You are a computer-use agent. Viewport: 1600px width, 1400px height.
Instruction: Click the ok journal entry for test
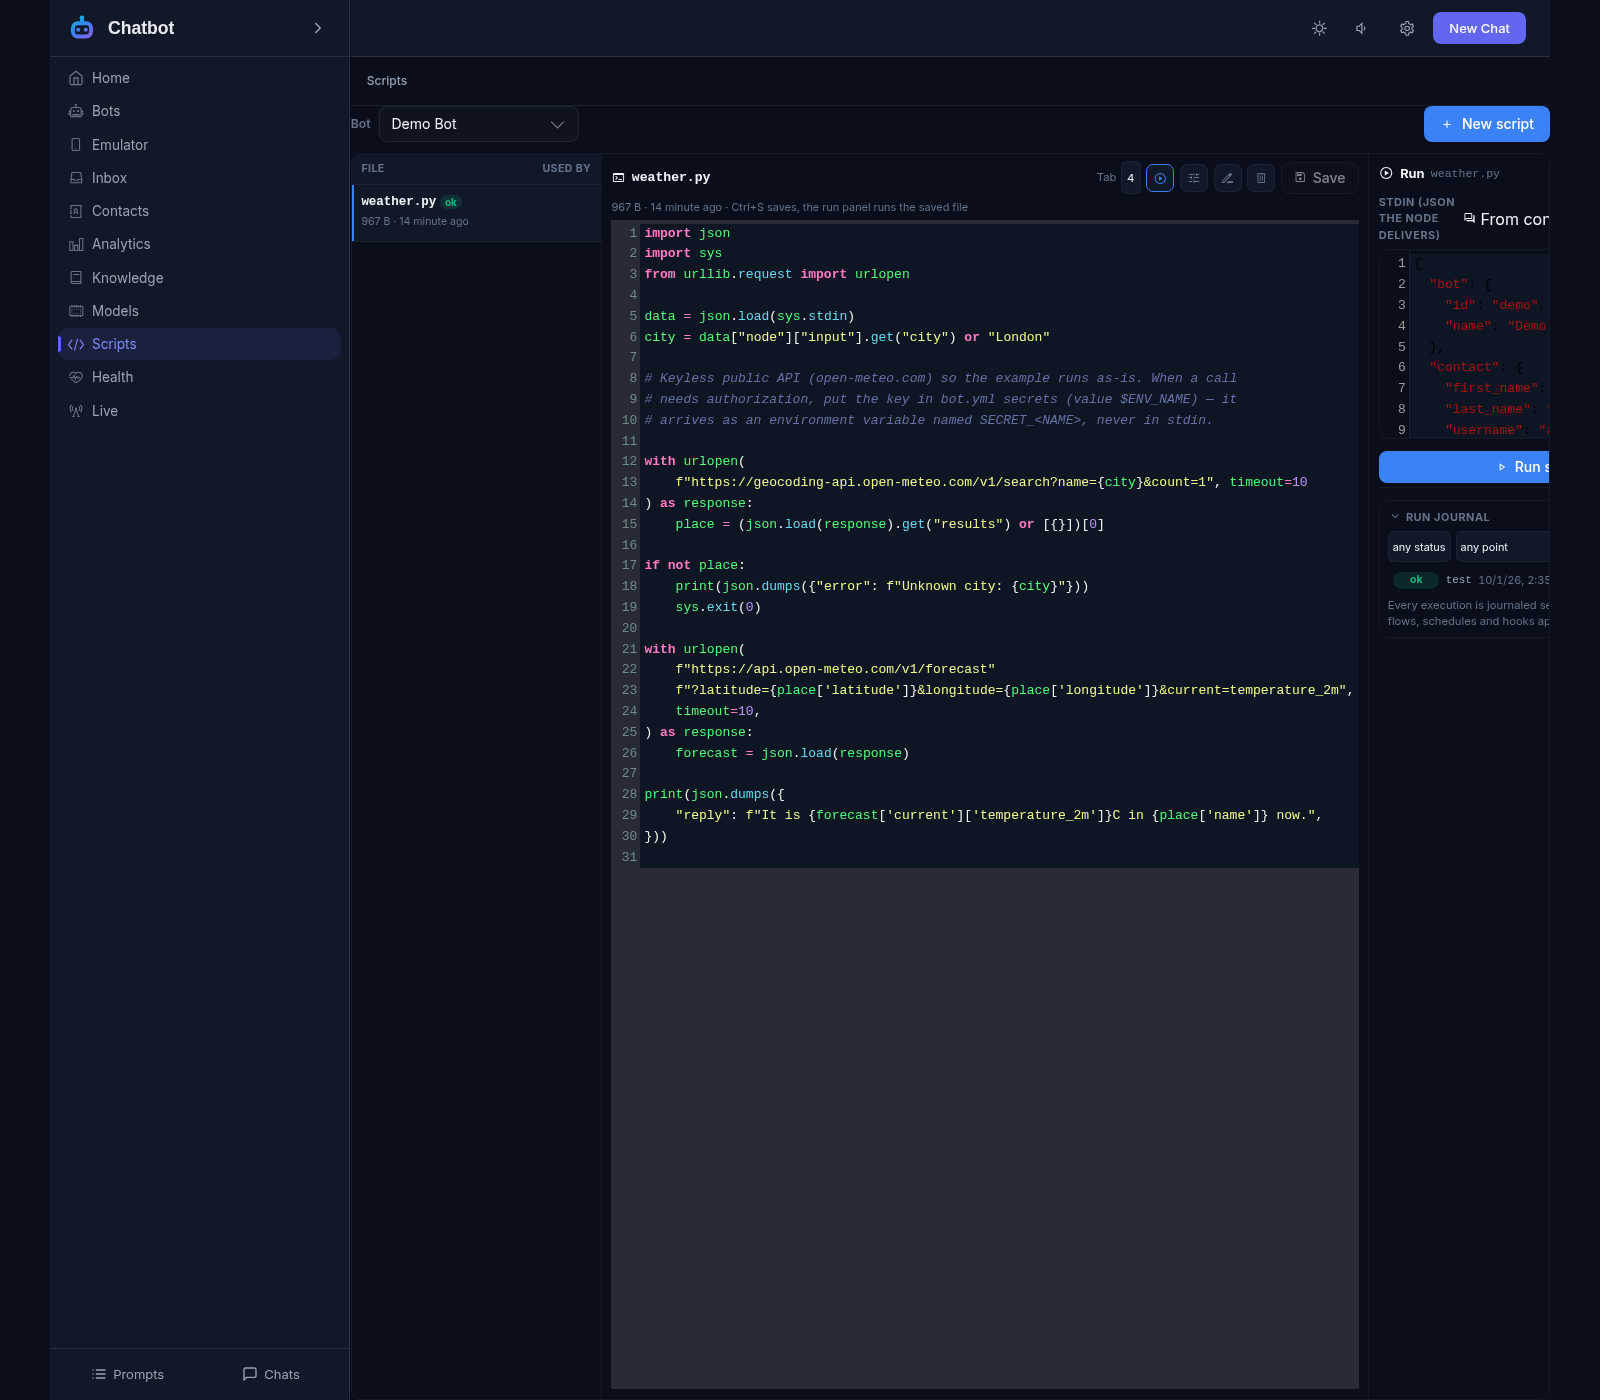click(1470, 580)
